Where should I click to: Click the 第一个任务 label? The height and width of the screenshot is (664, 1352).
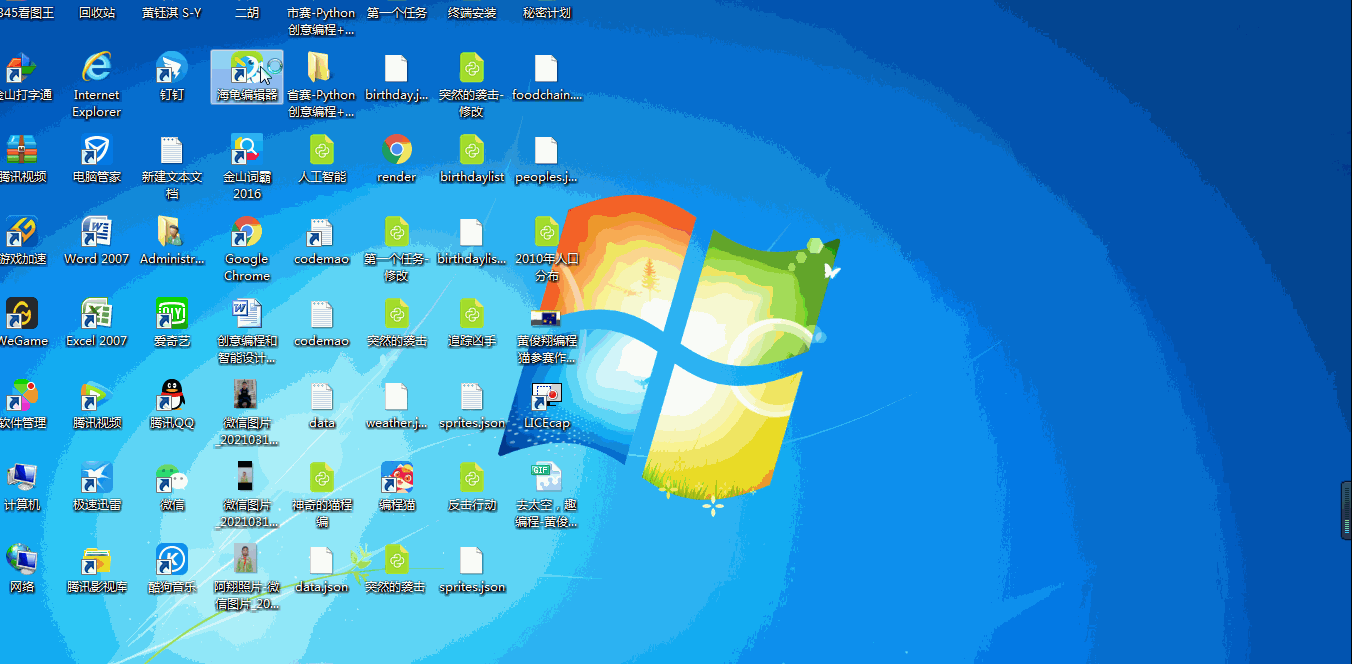pyautogui.click(x=396, y=13)
